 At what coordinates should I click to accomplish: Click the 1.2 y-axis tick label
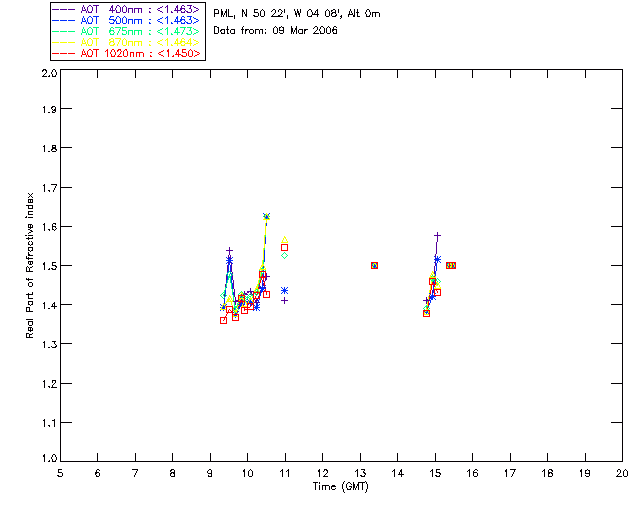(x=49, y=383)
